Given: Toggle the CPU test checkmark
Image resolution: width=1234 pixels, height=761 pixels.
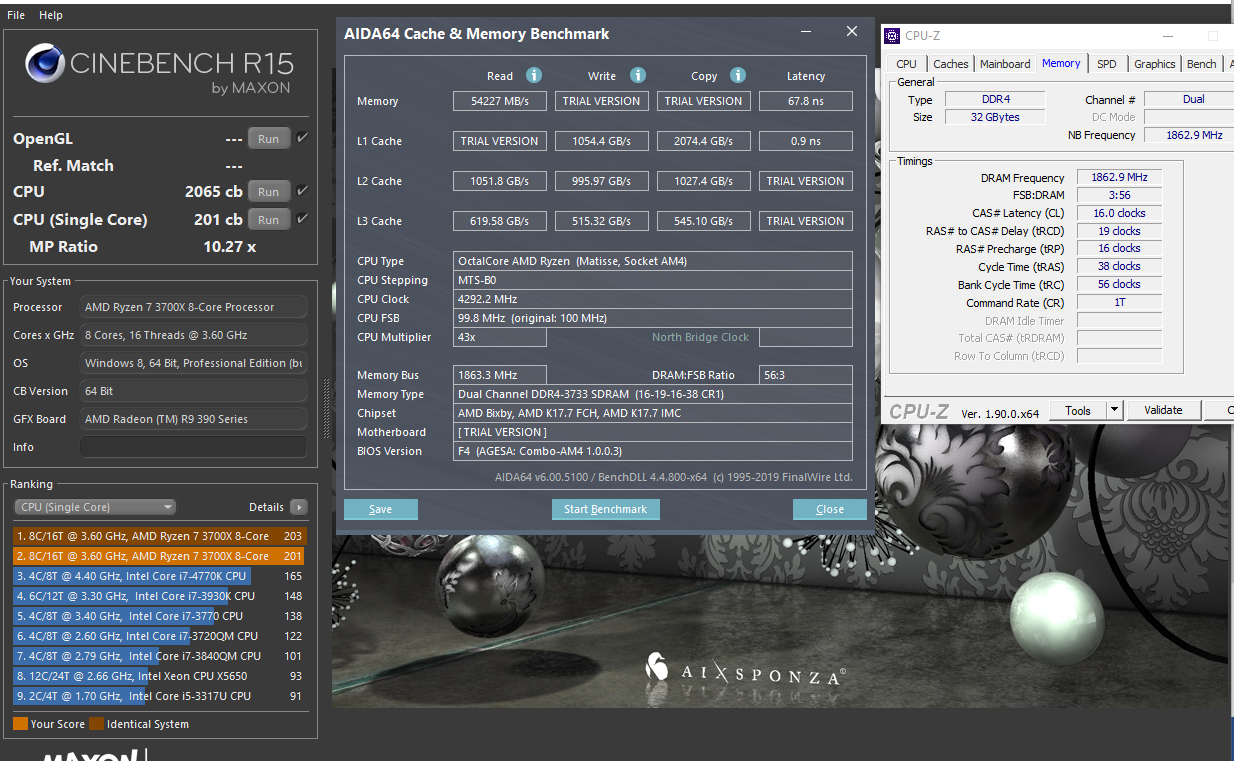Looking at the screenshot, I should [x=302, y=190].
